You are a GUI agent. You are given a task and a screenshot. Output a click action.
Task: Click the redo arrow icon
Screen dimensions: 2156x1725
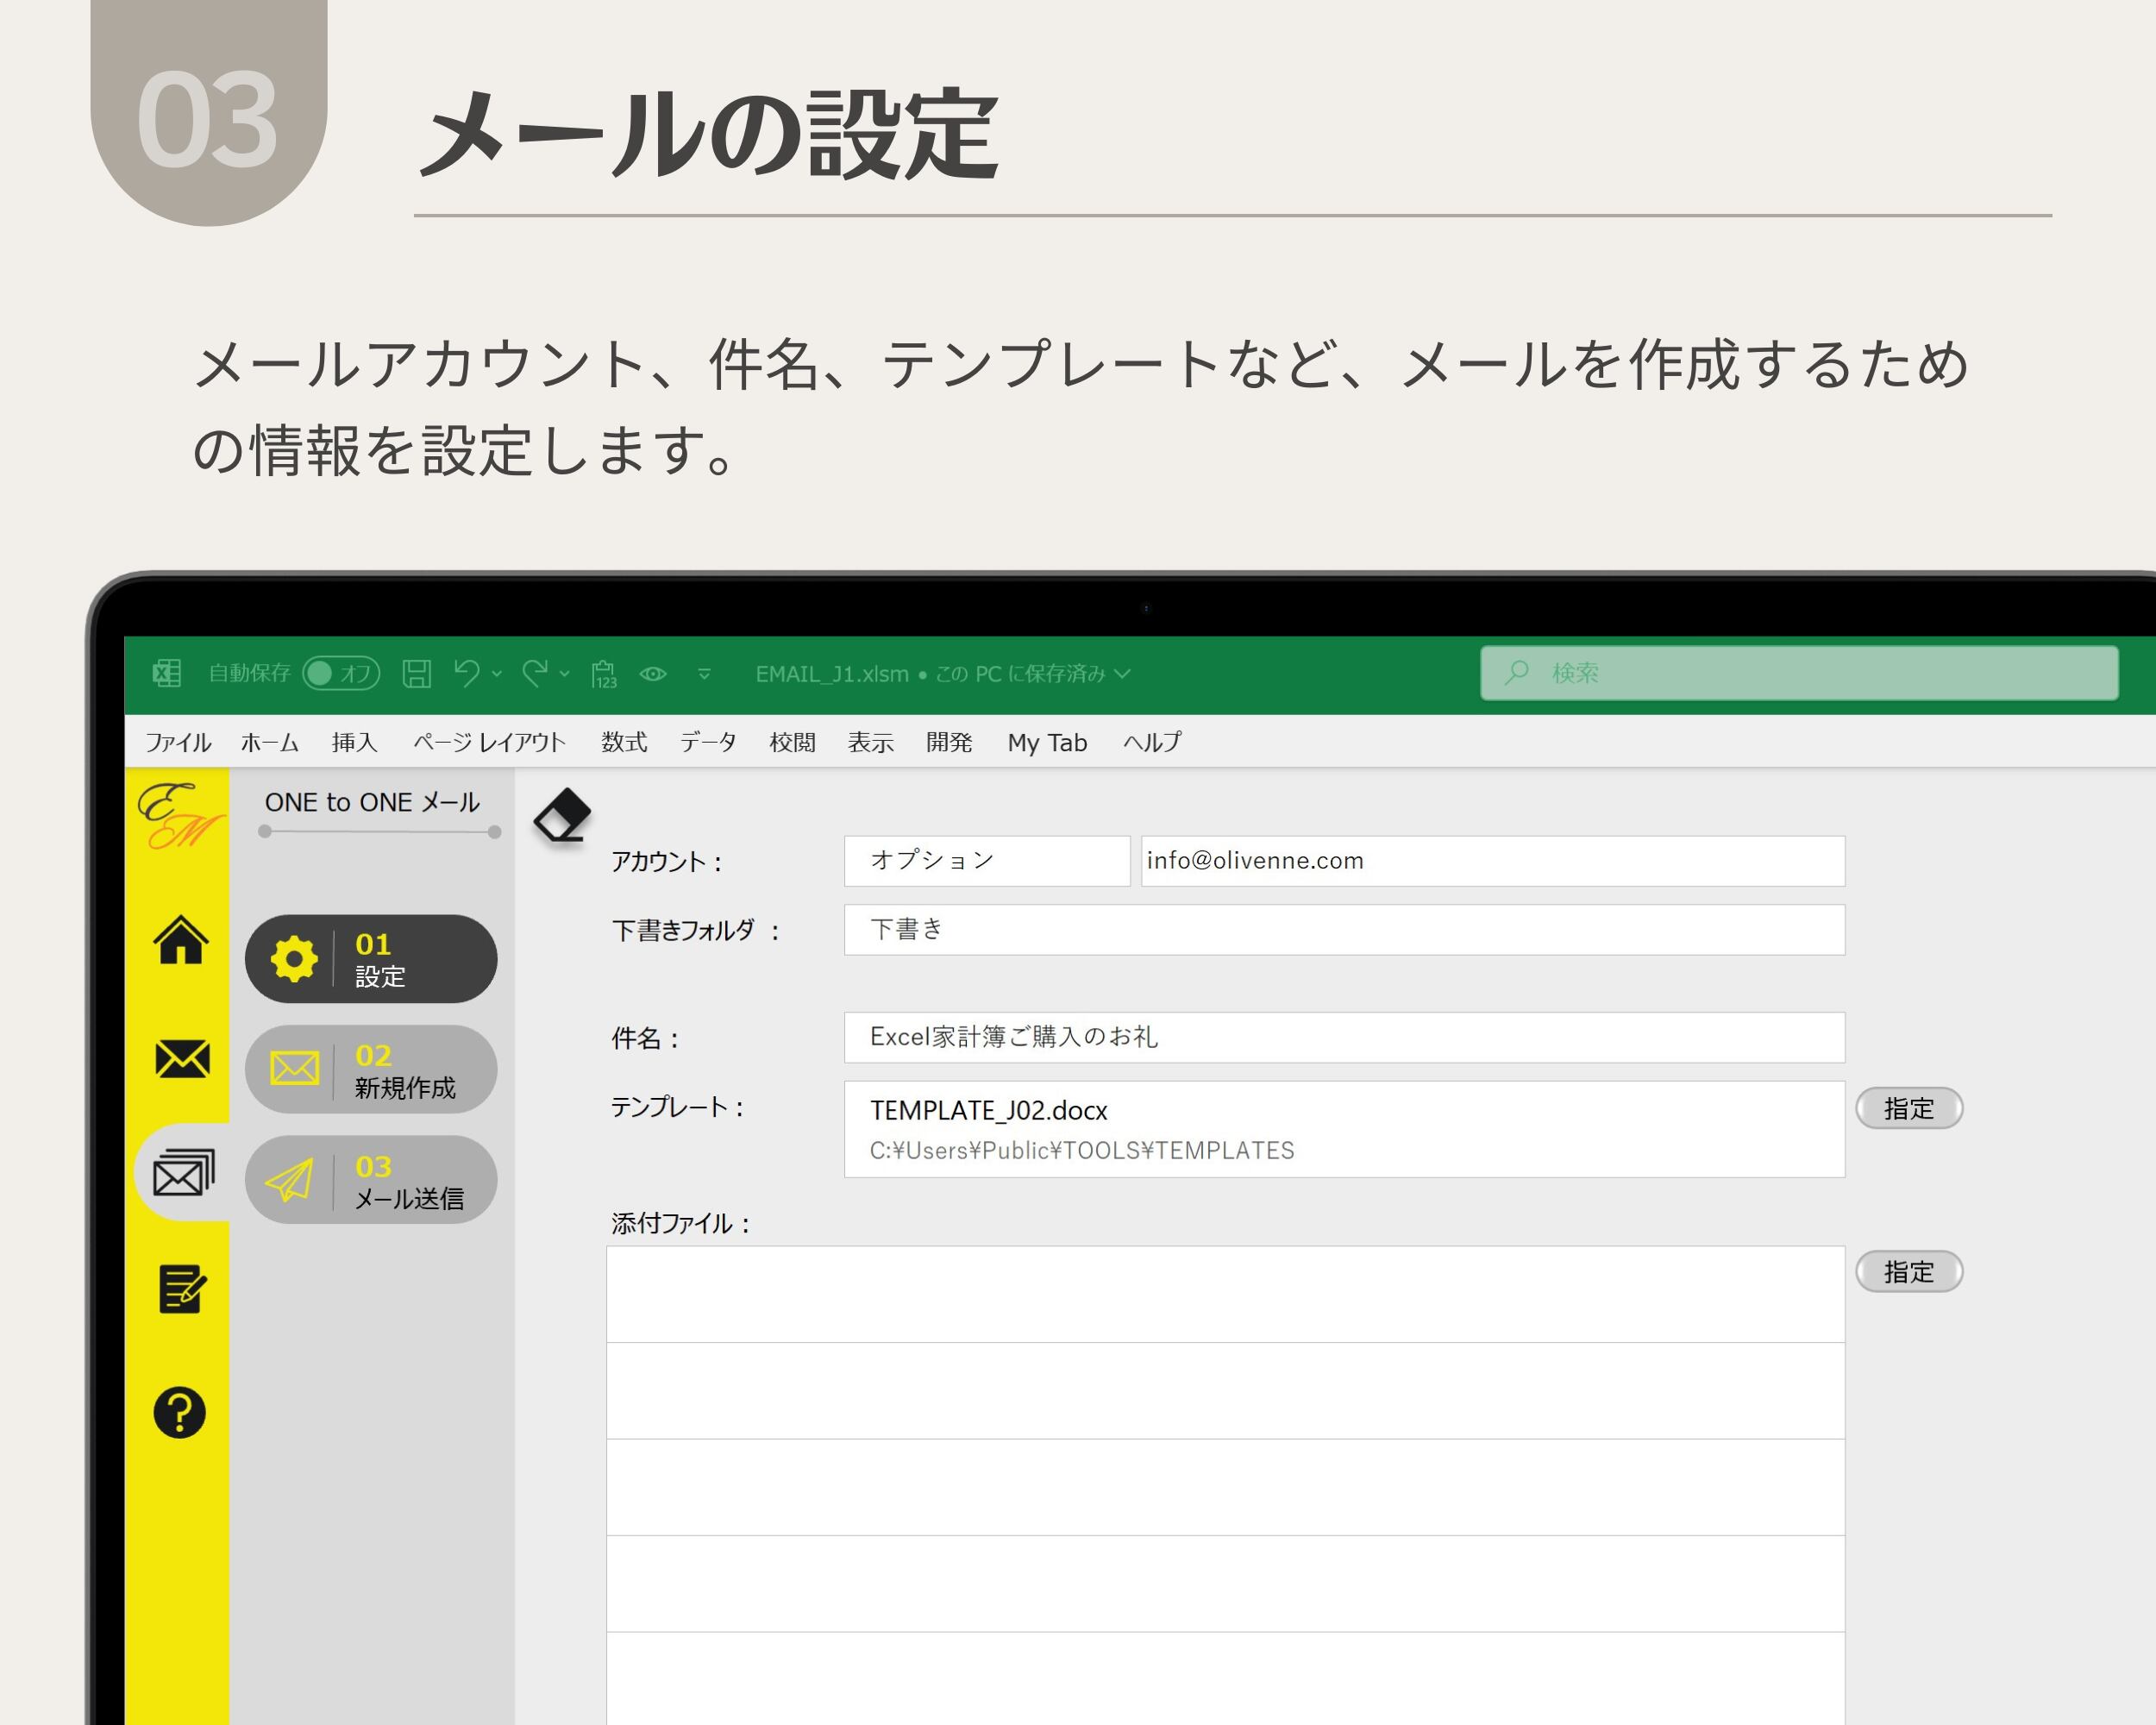click(x=535, y=673)
